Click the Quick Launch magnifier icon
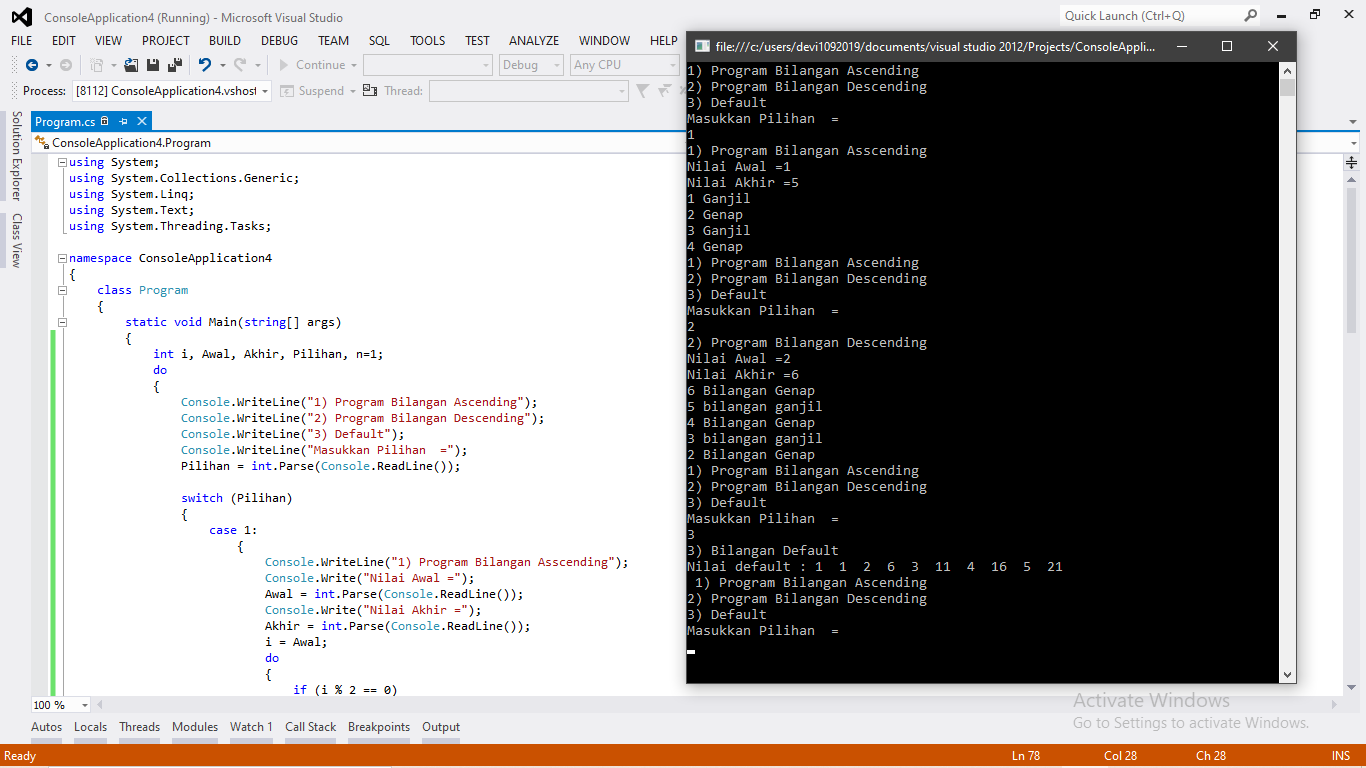Image resolution: width=1366 pixels, height=768 pixels. tap(1251, 15)
